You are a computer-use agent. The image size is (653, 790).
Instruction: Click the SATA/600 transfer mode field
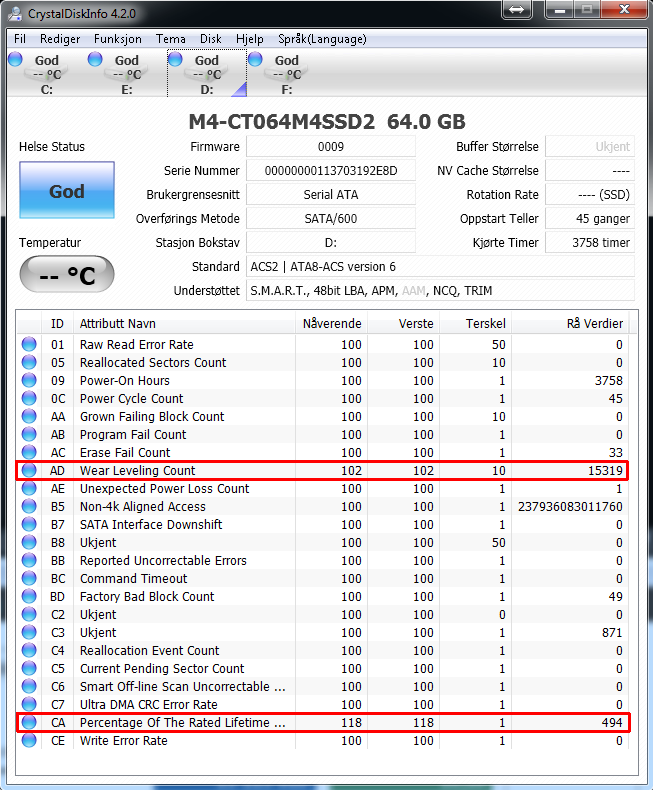coord(331,219)
